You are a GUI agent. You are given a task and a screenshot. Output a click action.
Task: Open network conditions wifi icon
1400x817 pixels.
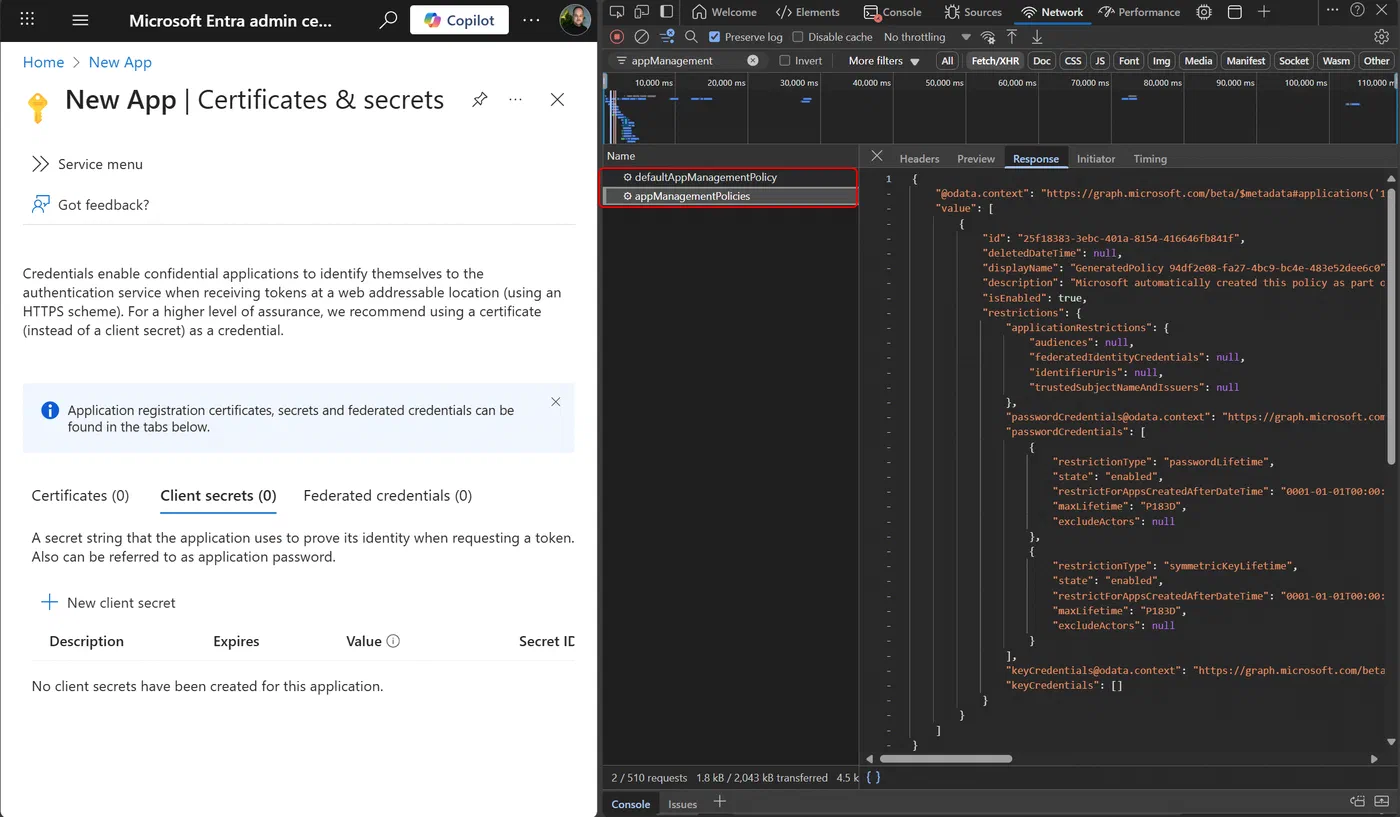coord(988,37)
